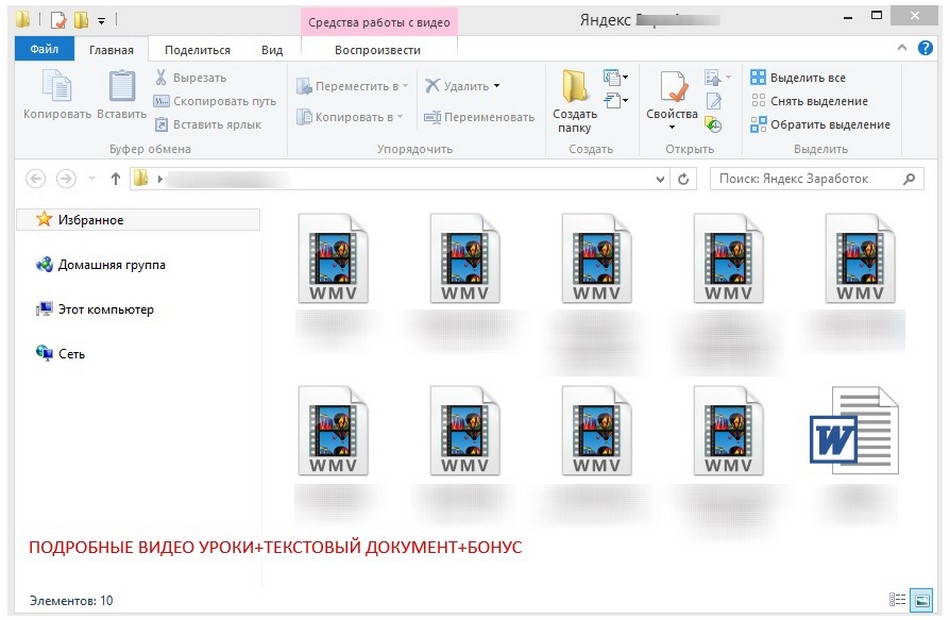Click Вставить ярлык command
Image resolution: width=950 pixels, height=620 pixels.
pyautogui.click(x=208, y=124)
